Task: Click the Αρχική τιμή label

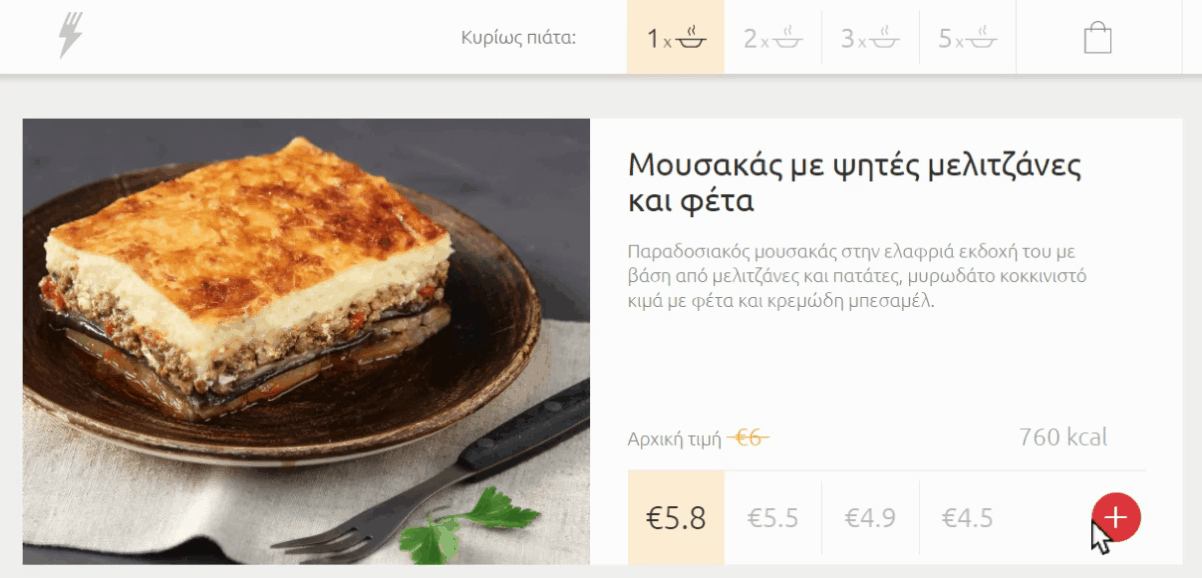Action: 675,439
